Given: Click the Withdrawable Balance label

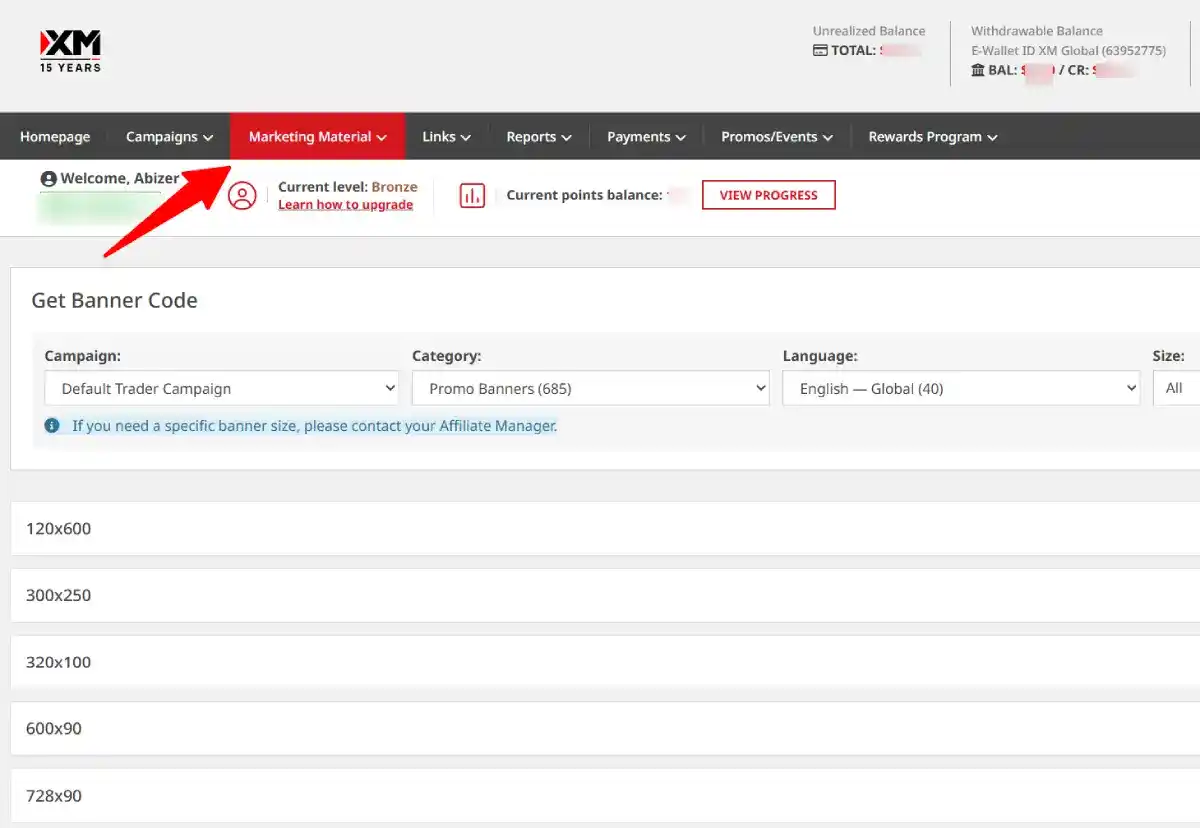Looking at the screenshot, I should click(x=1037, y=31).
